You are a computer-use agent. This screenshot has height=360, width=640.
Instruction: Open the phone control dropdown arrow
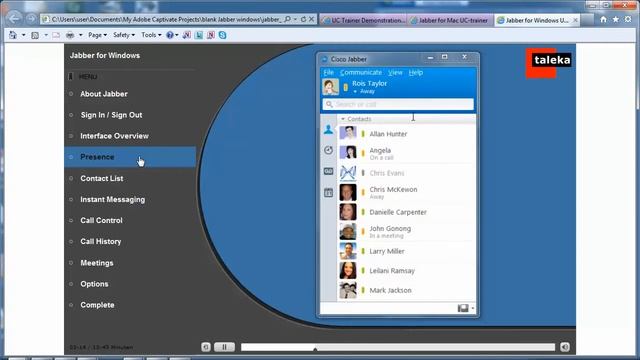tap(473, 308)
